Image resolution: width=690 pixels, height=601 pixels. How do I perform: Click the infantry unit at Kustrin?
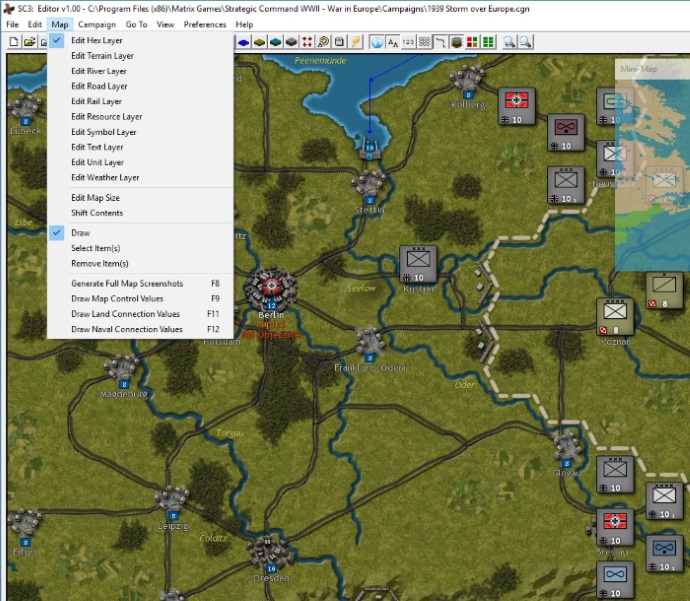(x=418, y=264)
